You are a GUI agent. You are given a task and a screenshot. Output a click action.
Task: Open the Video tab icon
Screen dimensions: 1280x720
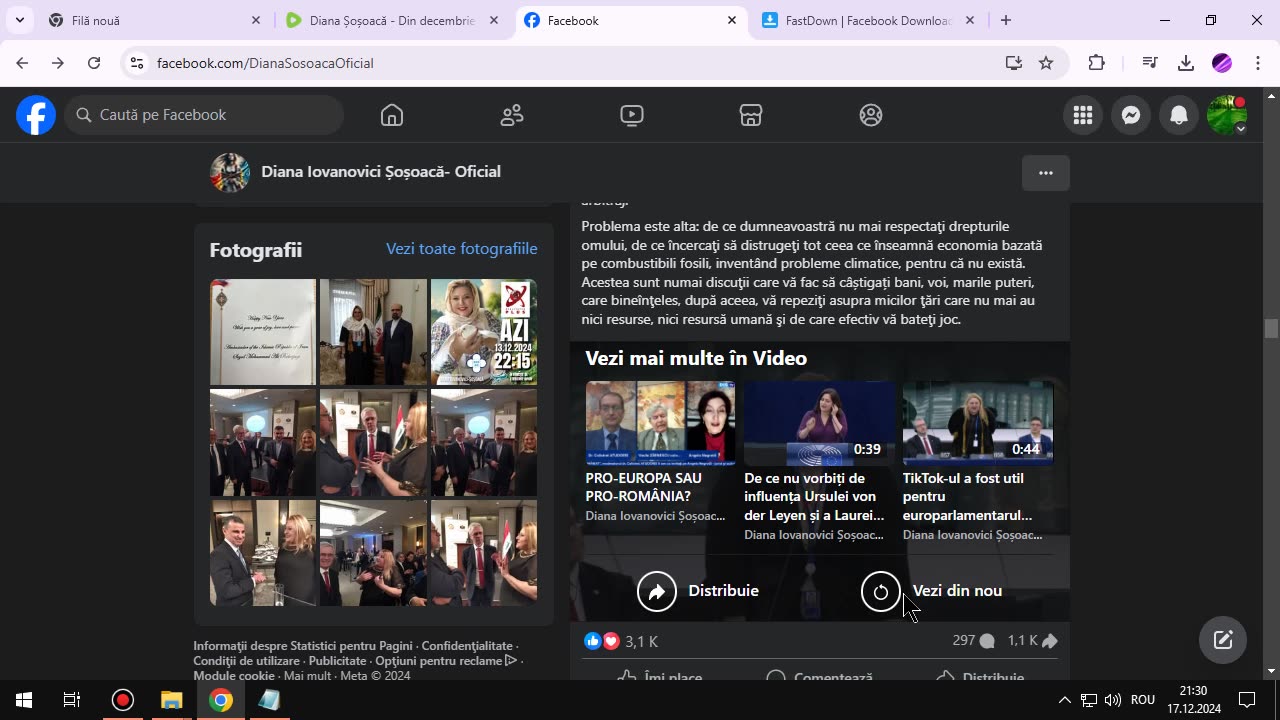tap(632, 115)
